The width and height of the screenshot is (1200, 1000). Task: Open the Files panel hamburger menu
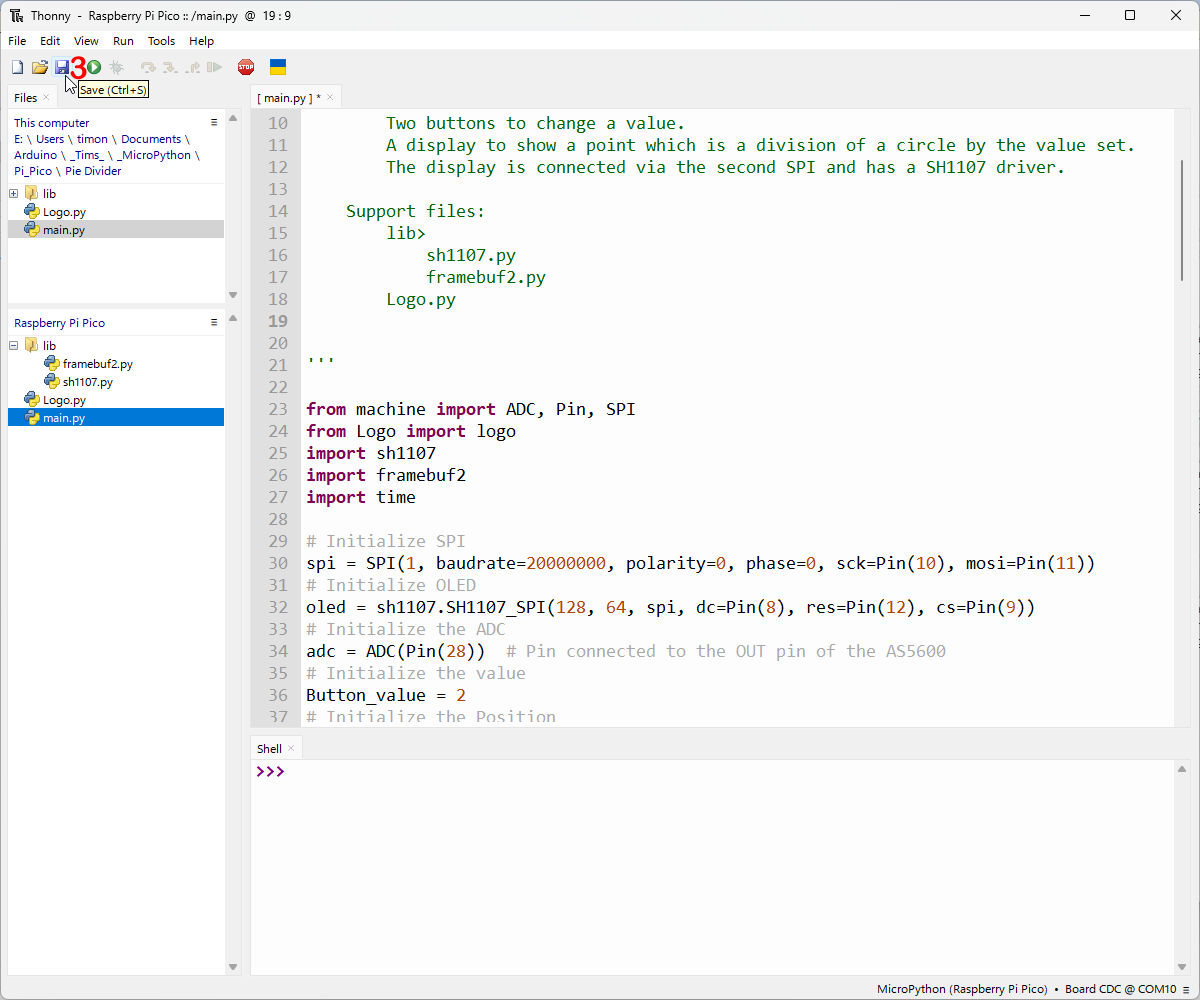point(213,121)
